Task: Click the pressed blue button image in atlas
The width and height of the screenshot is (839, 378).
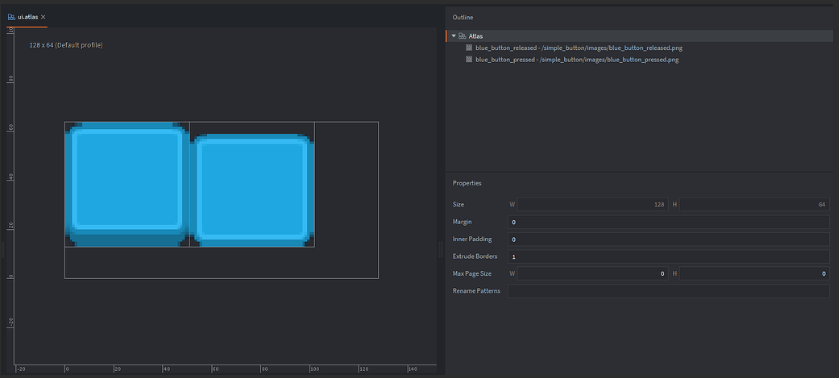Action: click(x=252, y=191)
